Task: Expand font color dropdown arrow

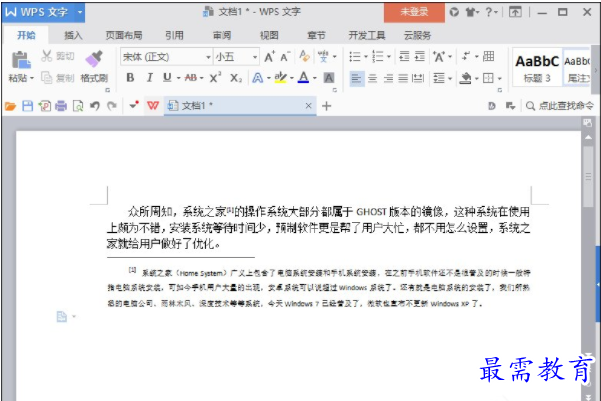Action: [315, 78]
